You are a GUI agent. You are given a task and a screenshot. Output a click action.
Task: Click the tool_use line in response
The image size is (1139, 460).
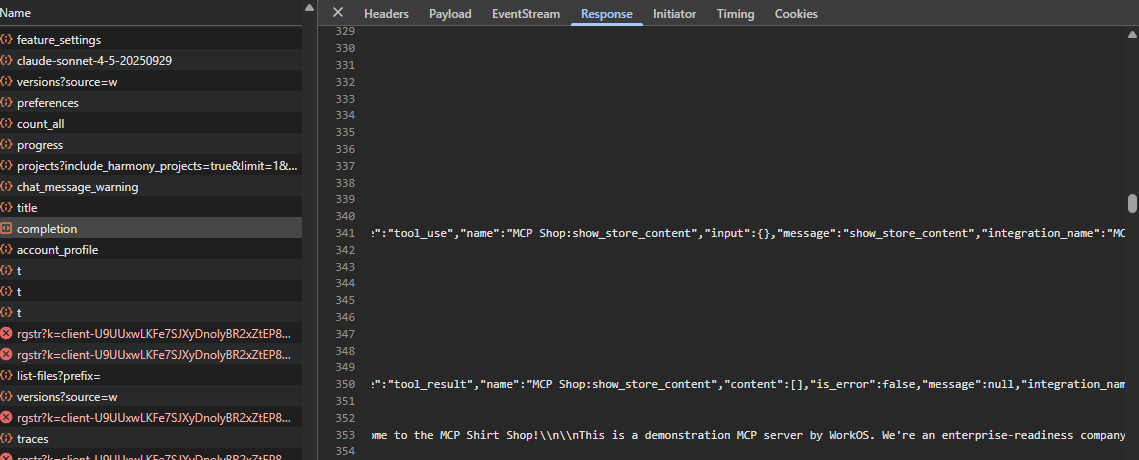[x=747, y=233]
